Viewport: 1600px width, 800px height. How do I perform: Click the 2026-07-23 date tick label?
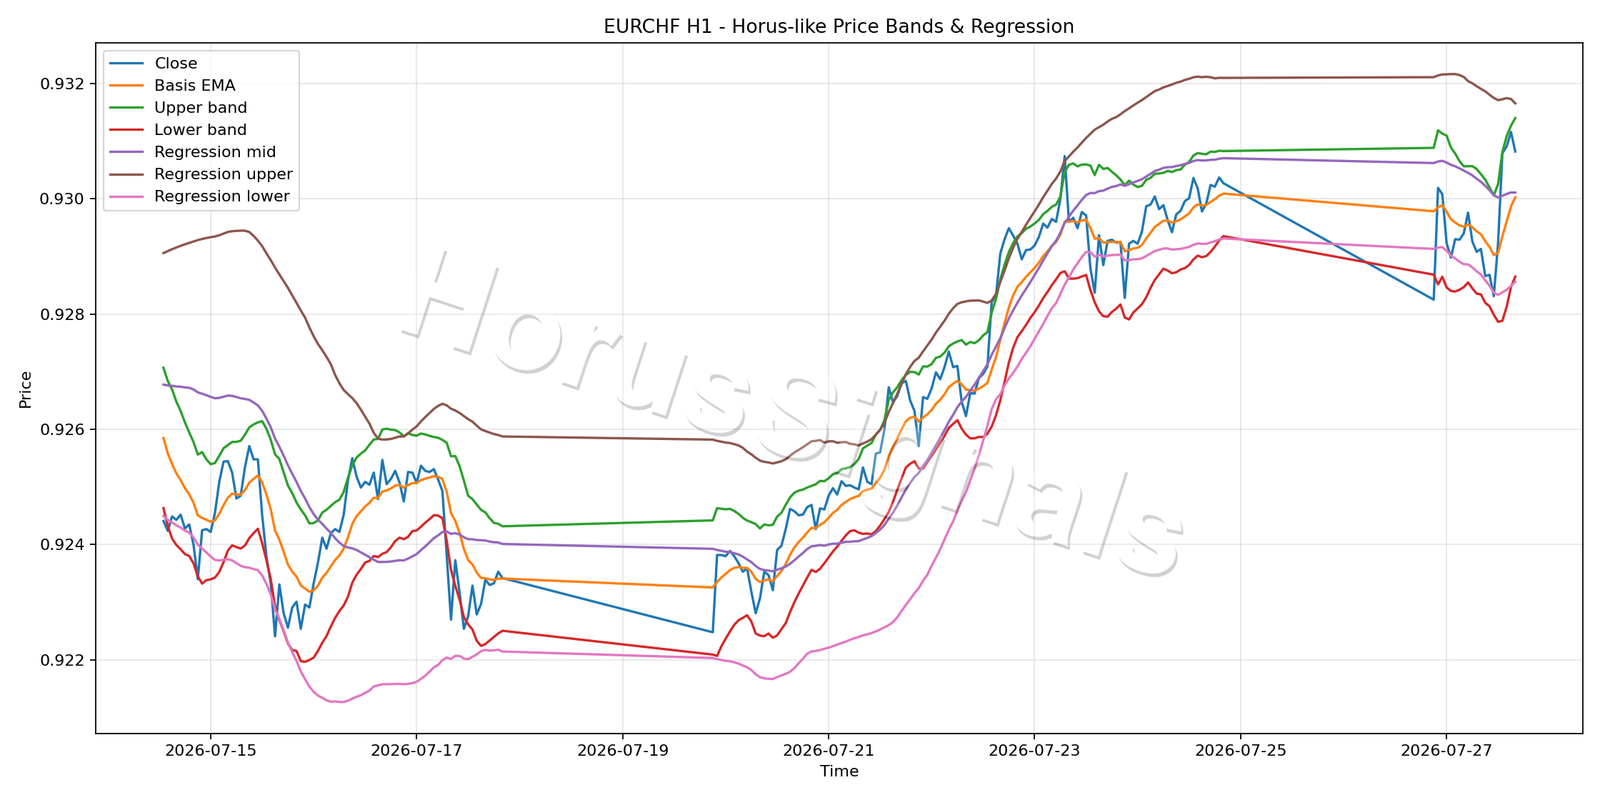(x=1034, y=750)
